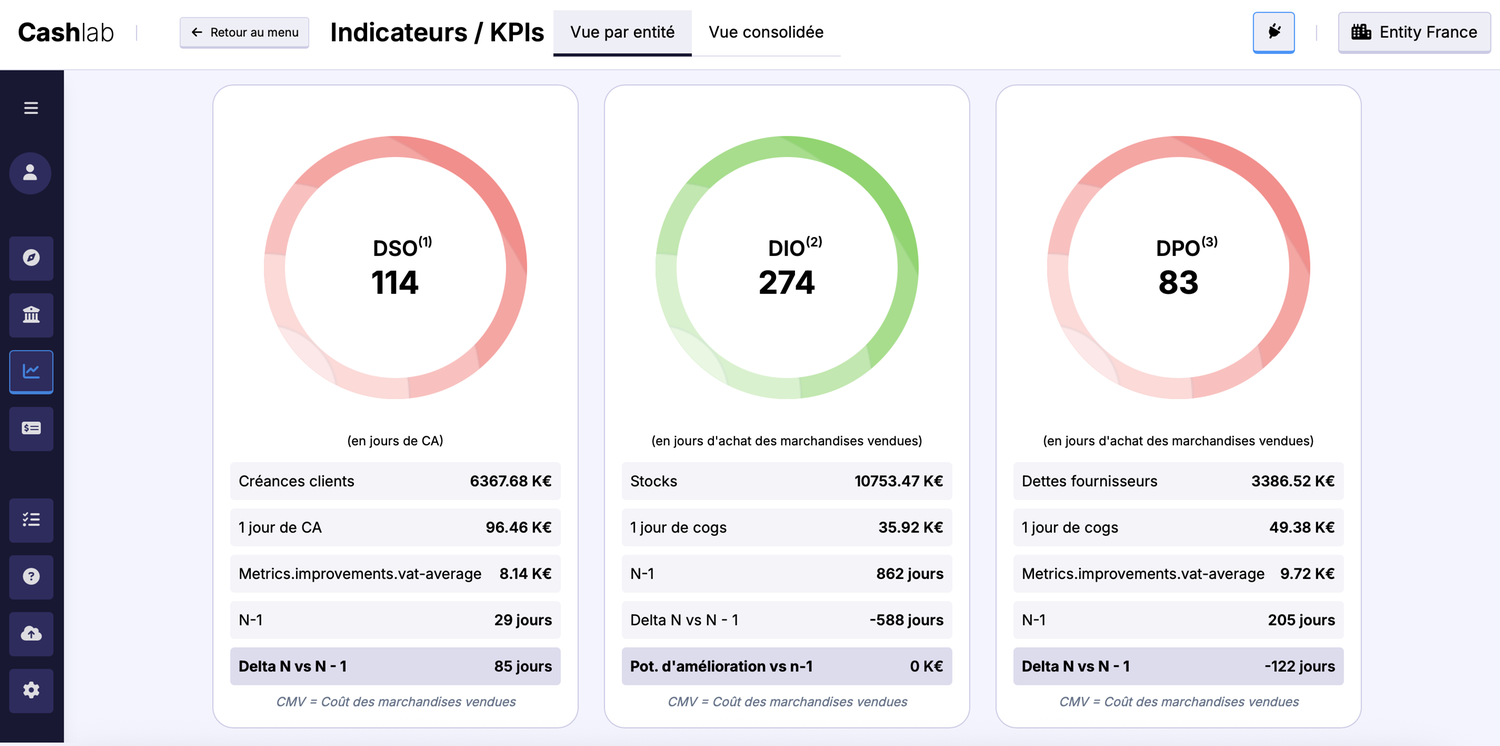The width and height of the screenshot is (1500, 746).
Task: Select the Créances clients row
Action: coord(395,481)
